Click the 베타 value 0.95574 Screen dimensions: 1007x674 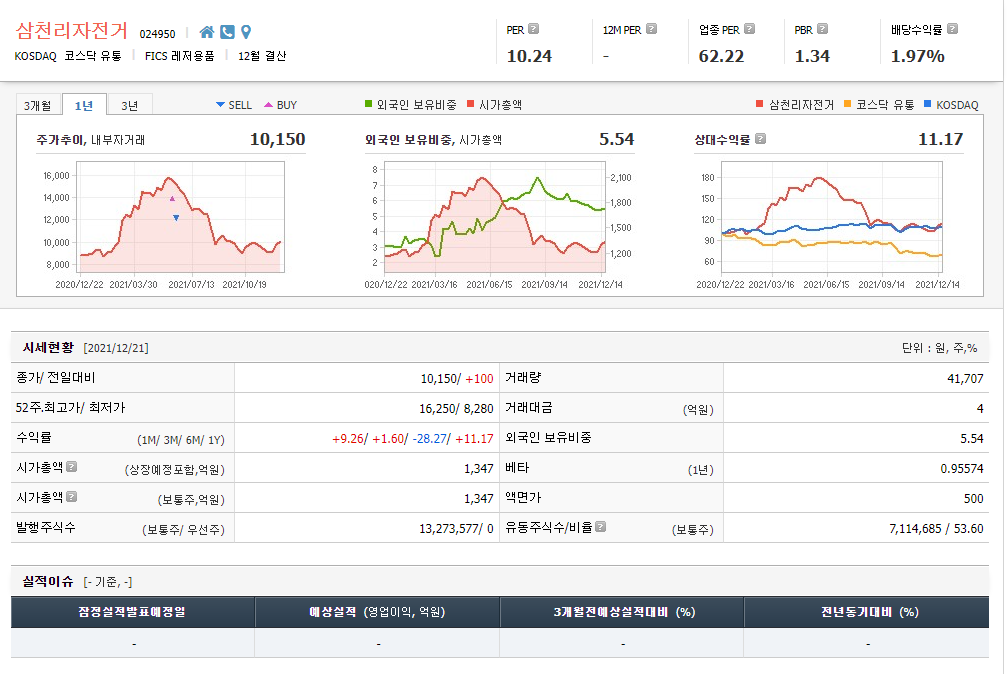pos(961,468)
